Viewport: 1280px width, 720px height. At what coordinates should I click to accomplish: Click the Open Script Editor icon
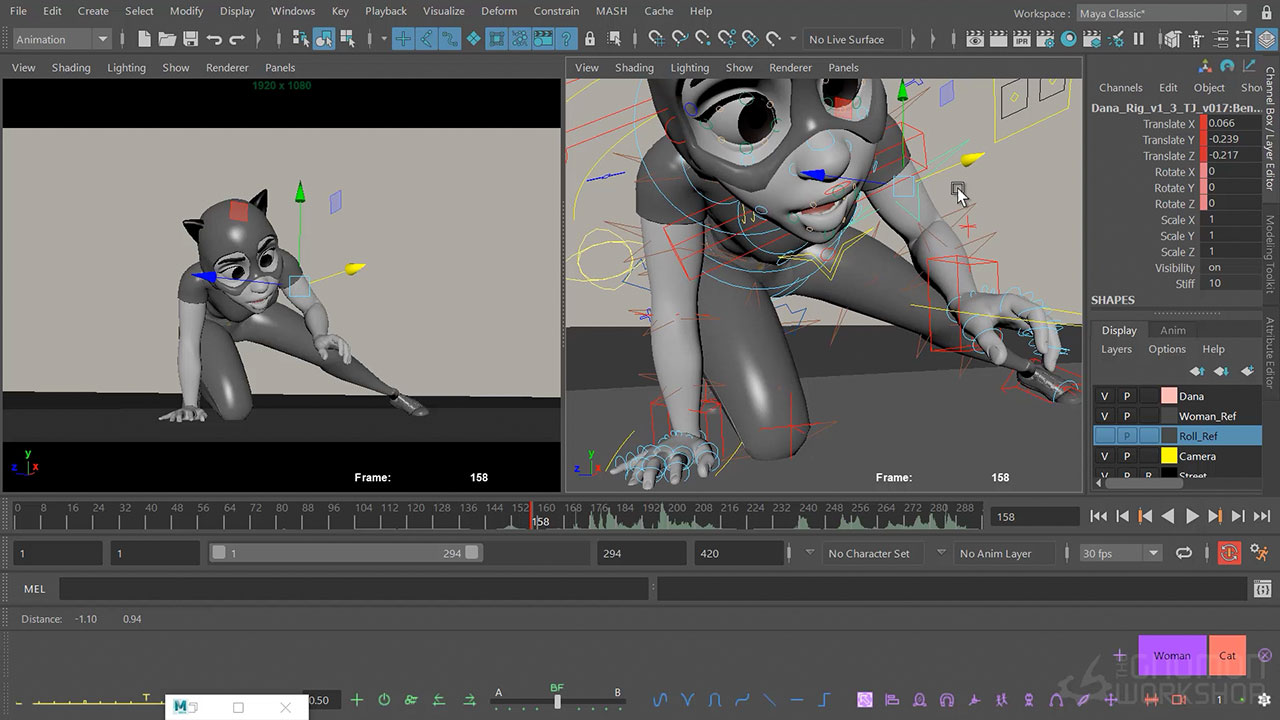[1261, 589]
